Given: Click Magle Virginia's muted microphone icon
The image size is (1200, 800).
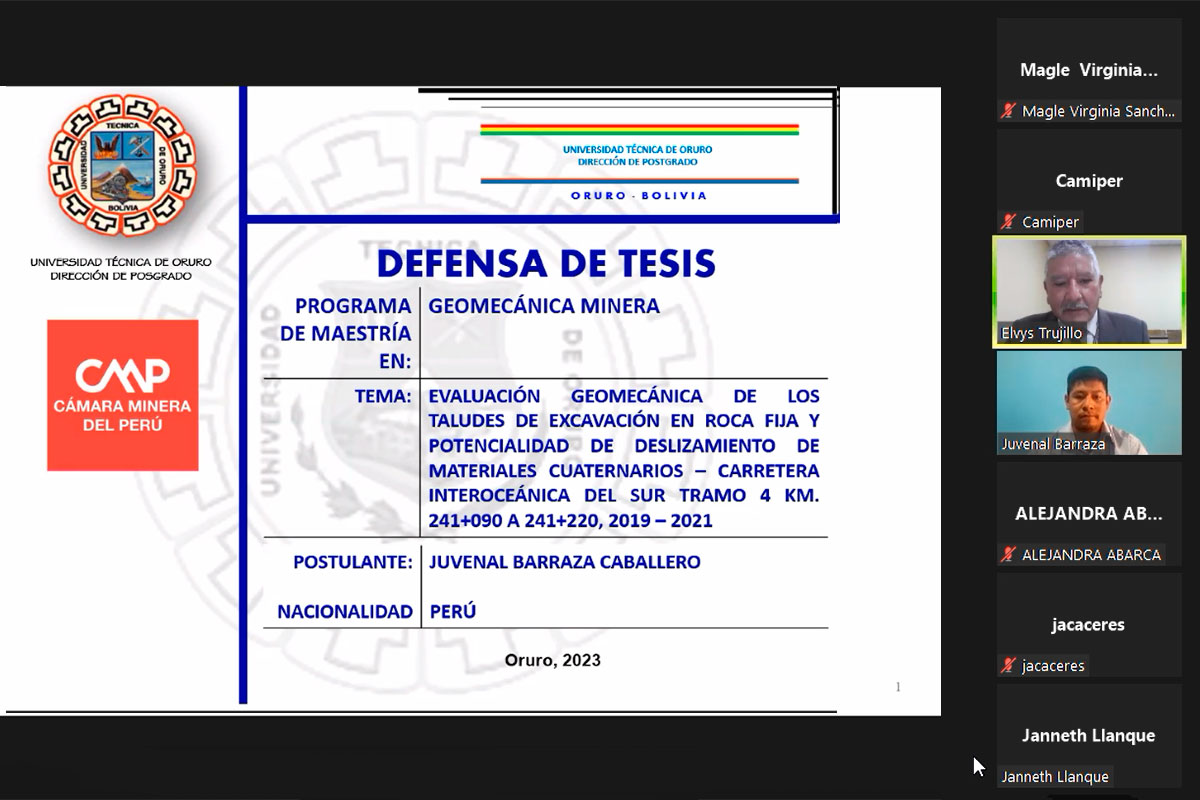Looking at the screenshot, I should [1008, 111].
